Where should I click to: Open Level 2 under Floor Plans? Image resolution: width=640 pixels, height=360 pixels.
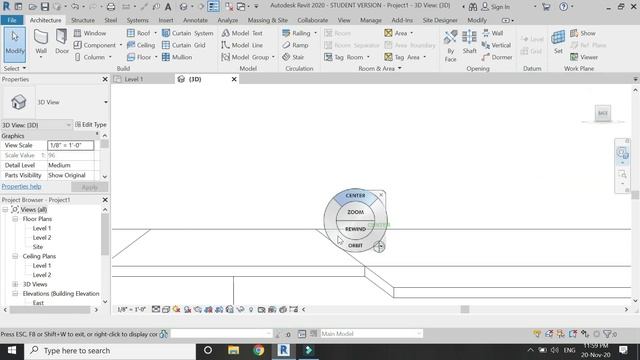pyautogui.click(x=42, y=238)
